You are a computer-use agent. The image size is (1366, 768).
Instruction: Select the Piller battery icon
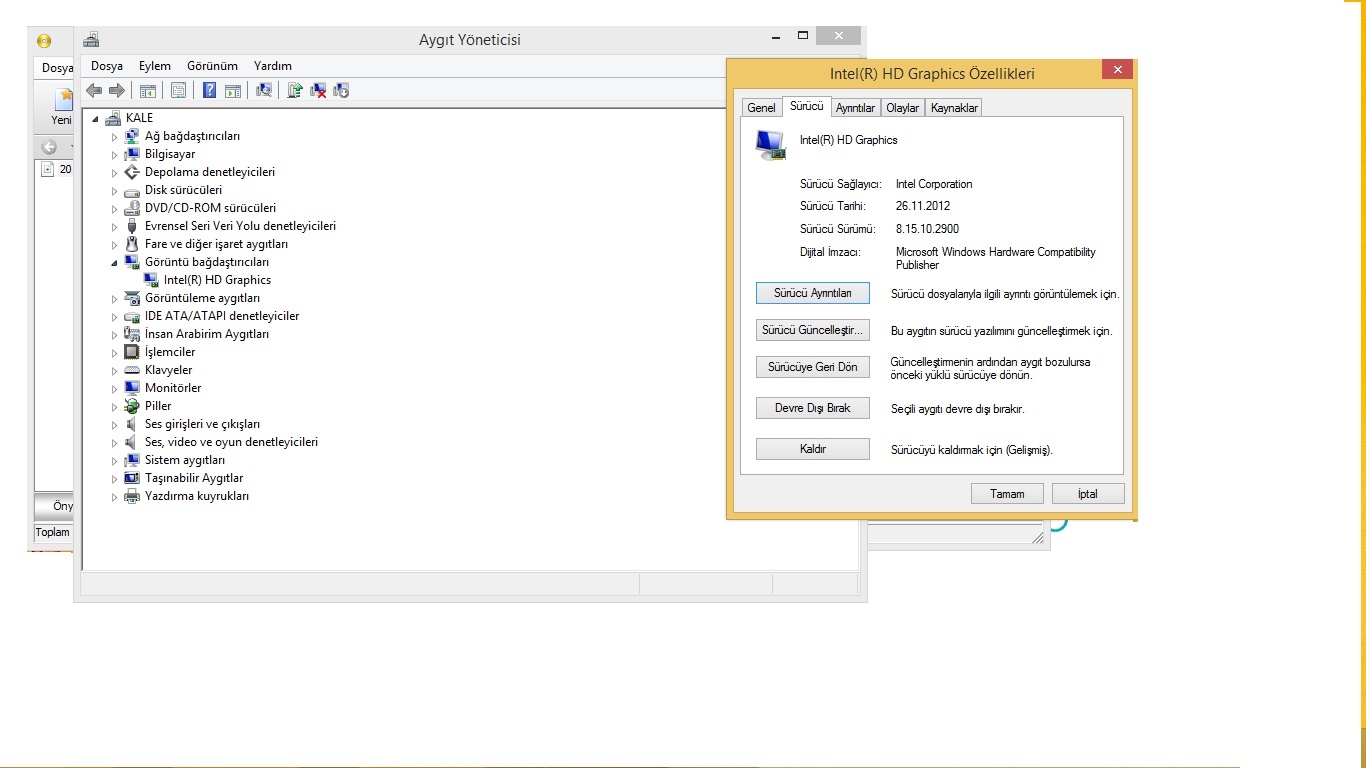(132, 406)
